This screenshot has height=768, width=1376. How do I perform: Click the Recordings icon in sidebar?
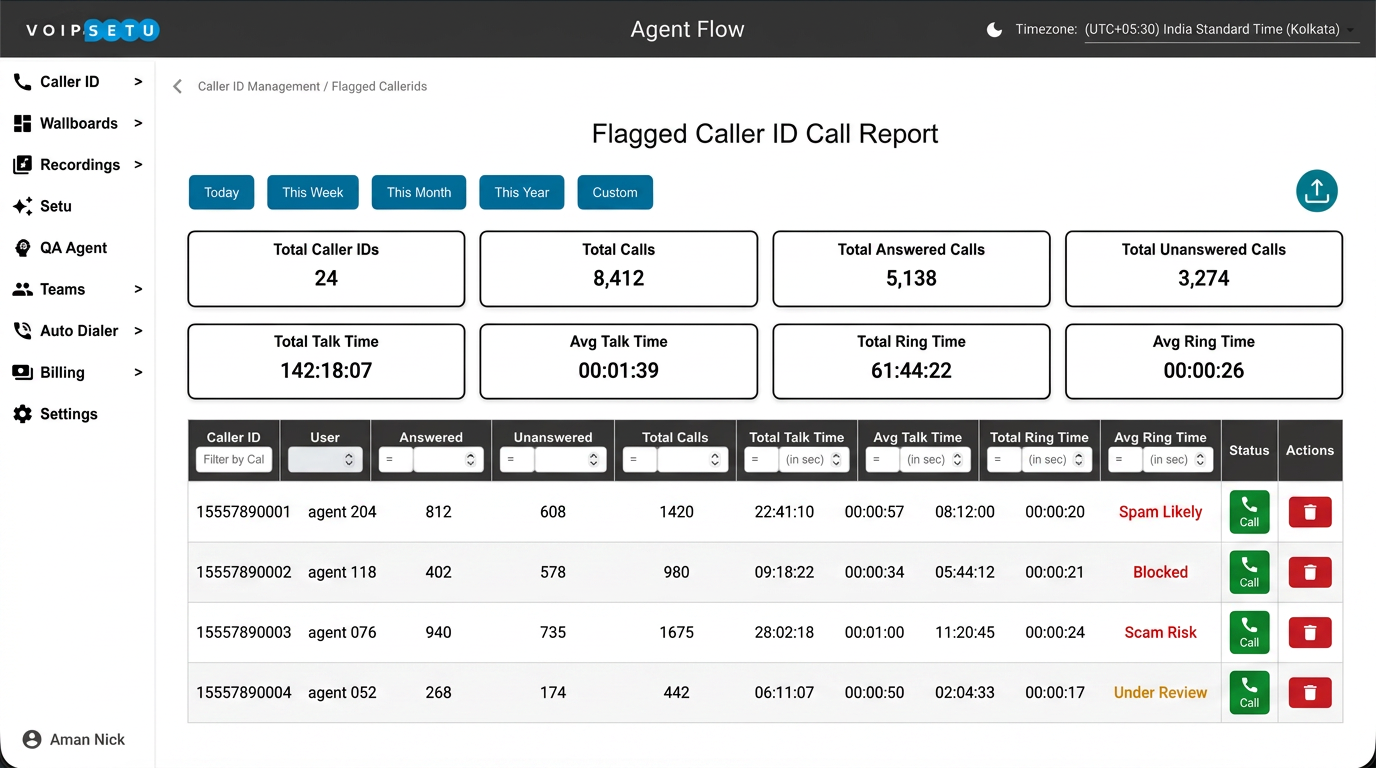pyautogui.click(x=22, y=165)
